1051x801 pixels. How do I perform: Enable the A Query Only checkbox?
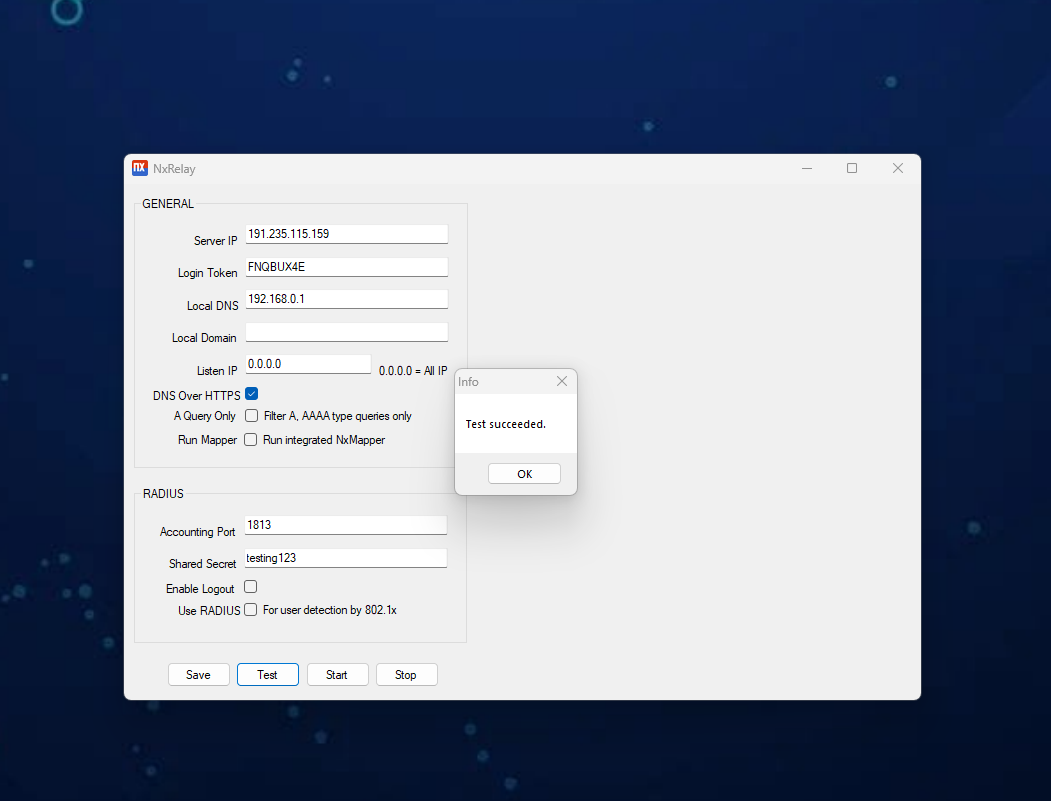click(x=252, y=416)
